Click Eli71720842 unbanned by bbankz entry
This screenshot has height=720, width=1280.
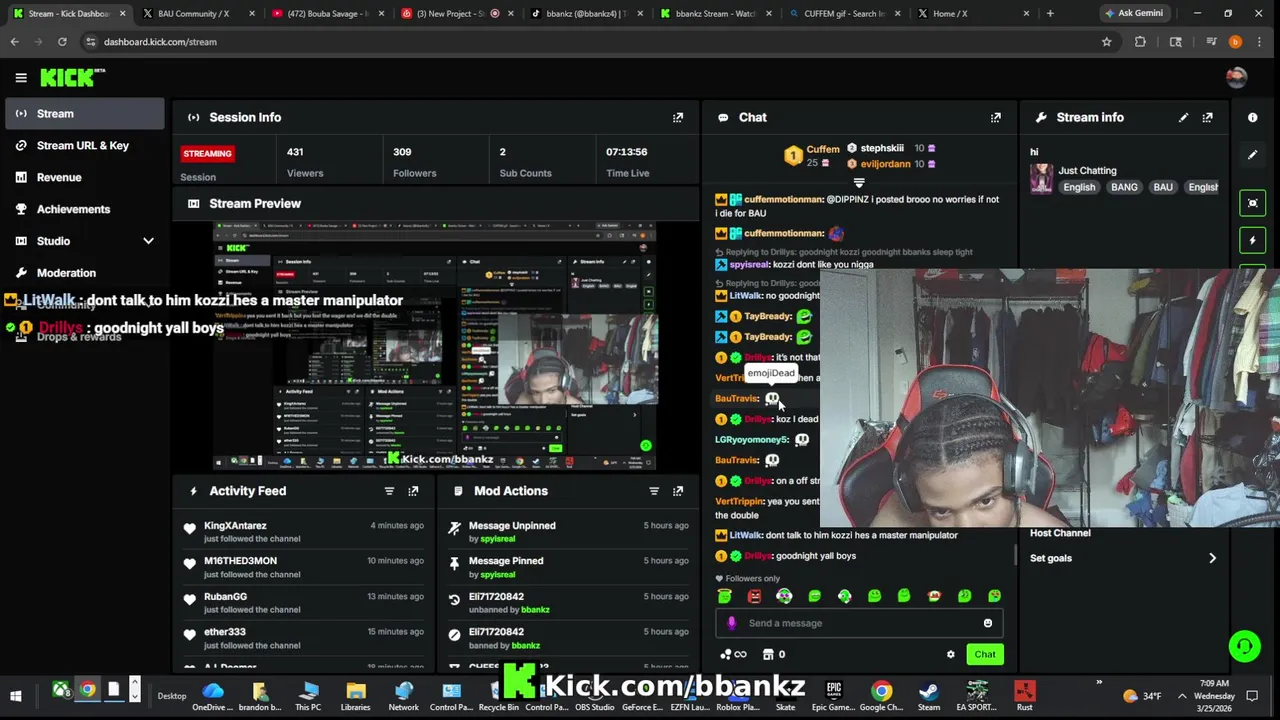567,603
